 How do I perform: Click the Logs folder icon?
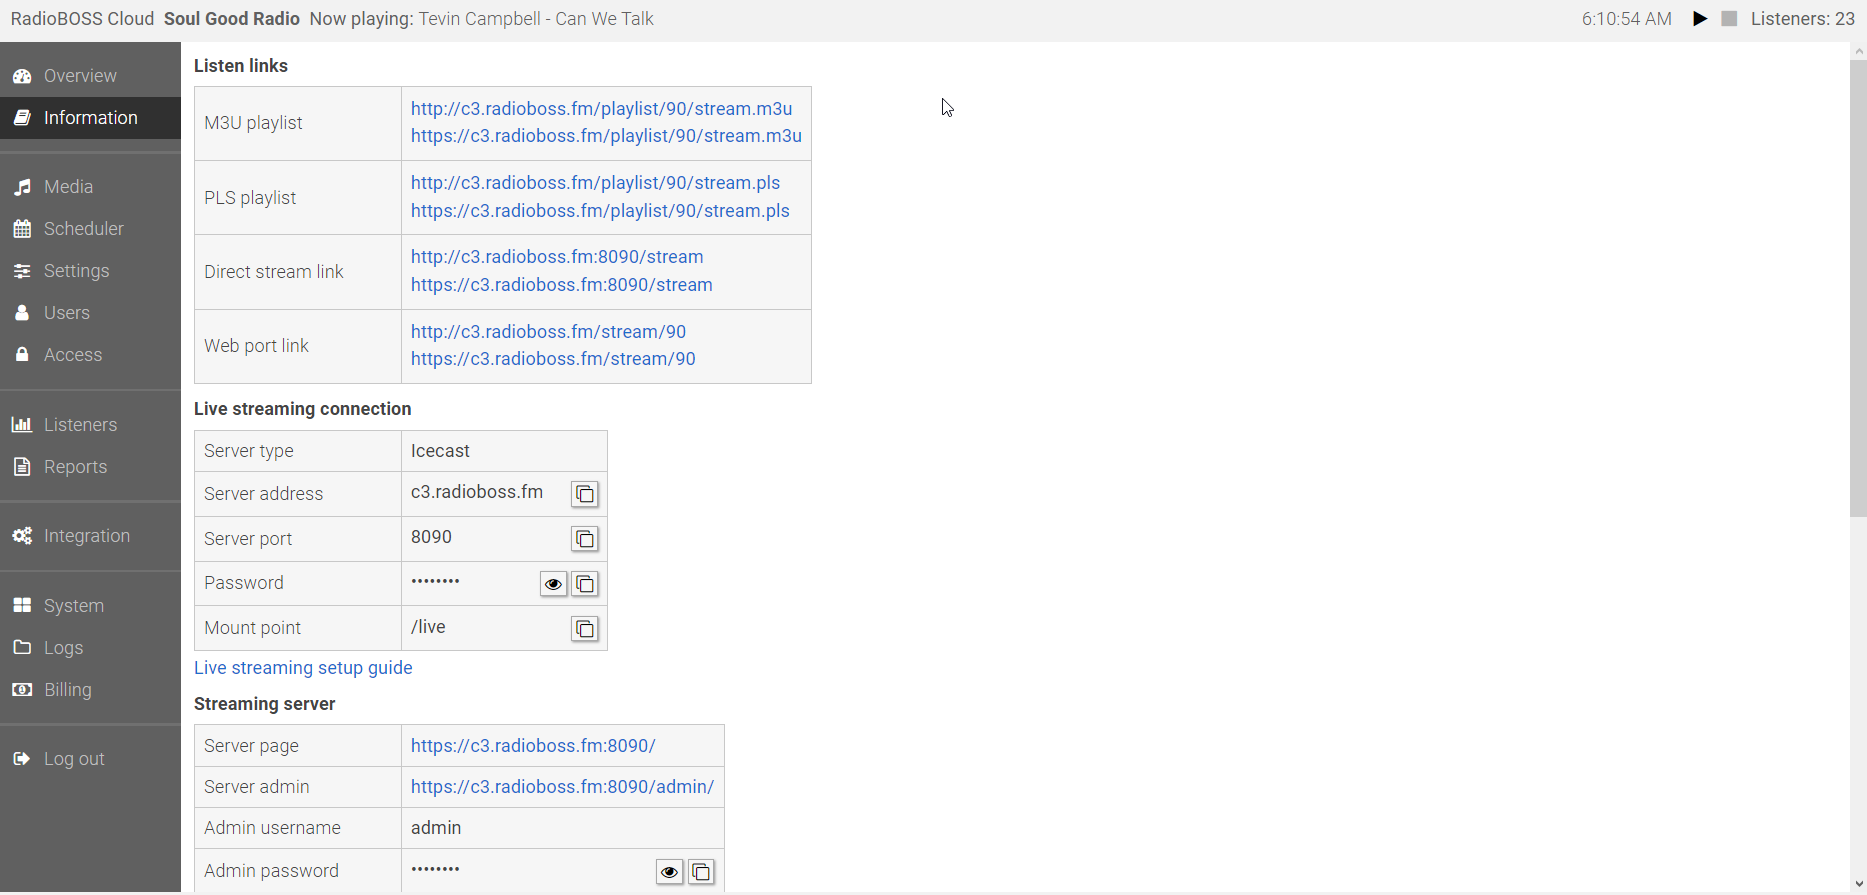[22, 648]
